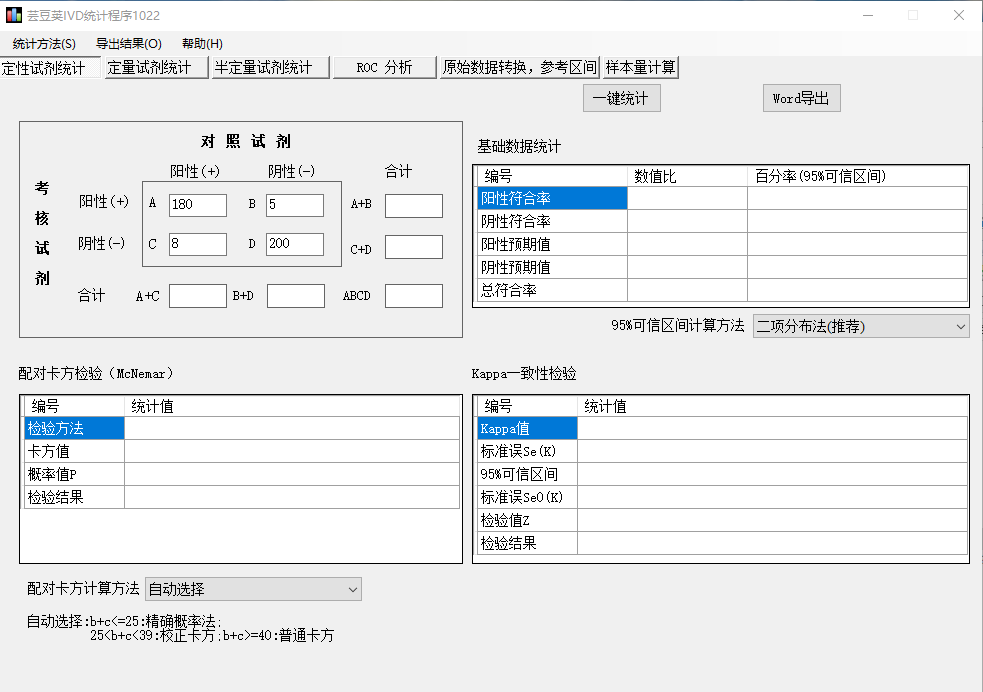Viewport: 983px width, 692px height.
Task: Click the app icon in title bar
Action: click(x=14, y=16)
